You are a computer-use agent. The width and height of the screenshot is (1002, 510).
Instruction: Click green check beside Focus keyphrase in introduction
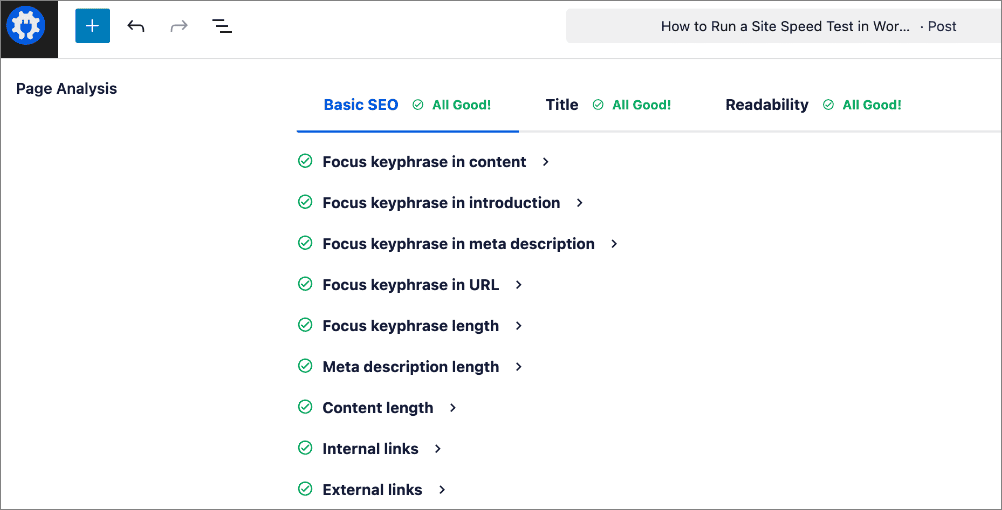tap(305, 202)
